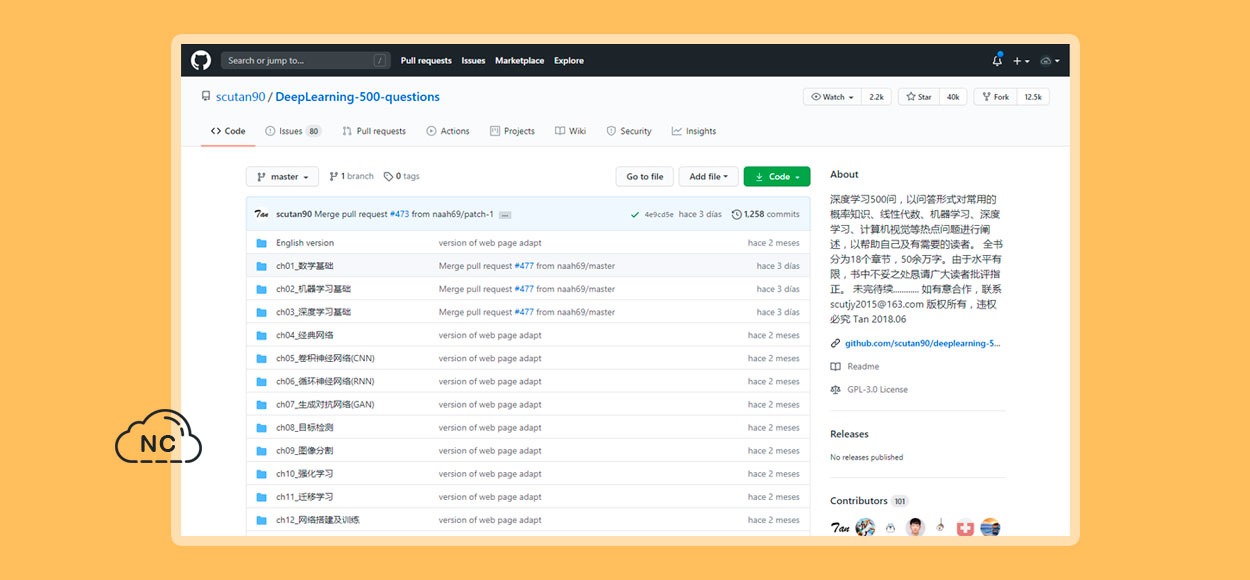Focus the Search or jump to field

tap(305, 61)
